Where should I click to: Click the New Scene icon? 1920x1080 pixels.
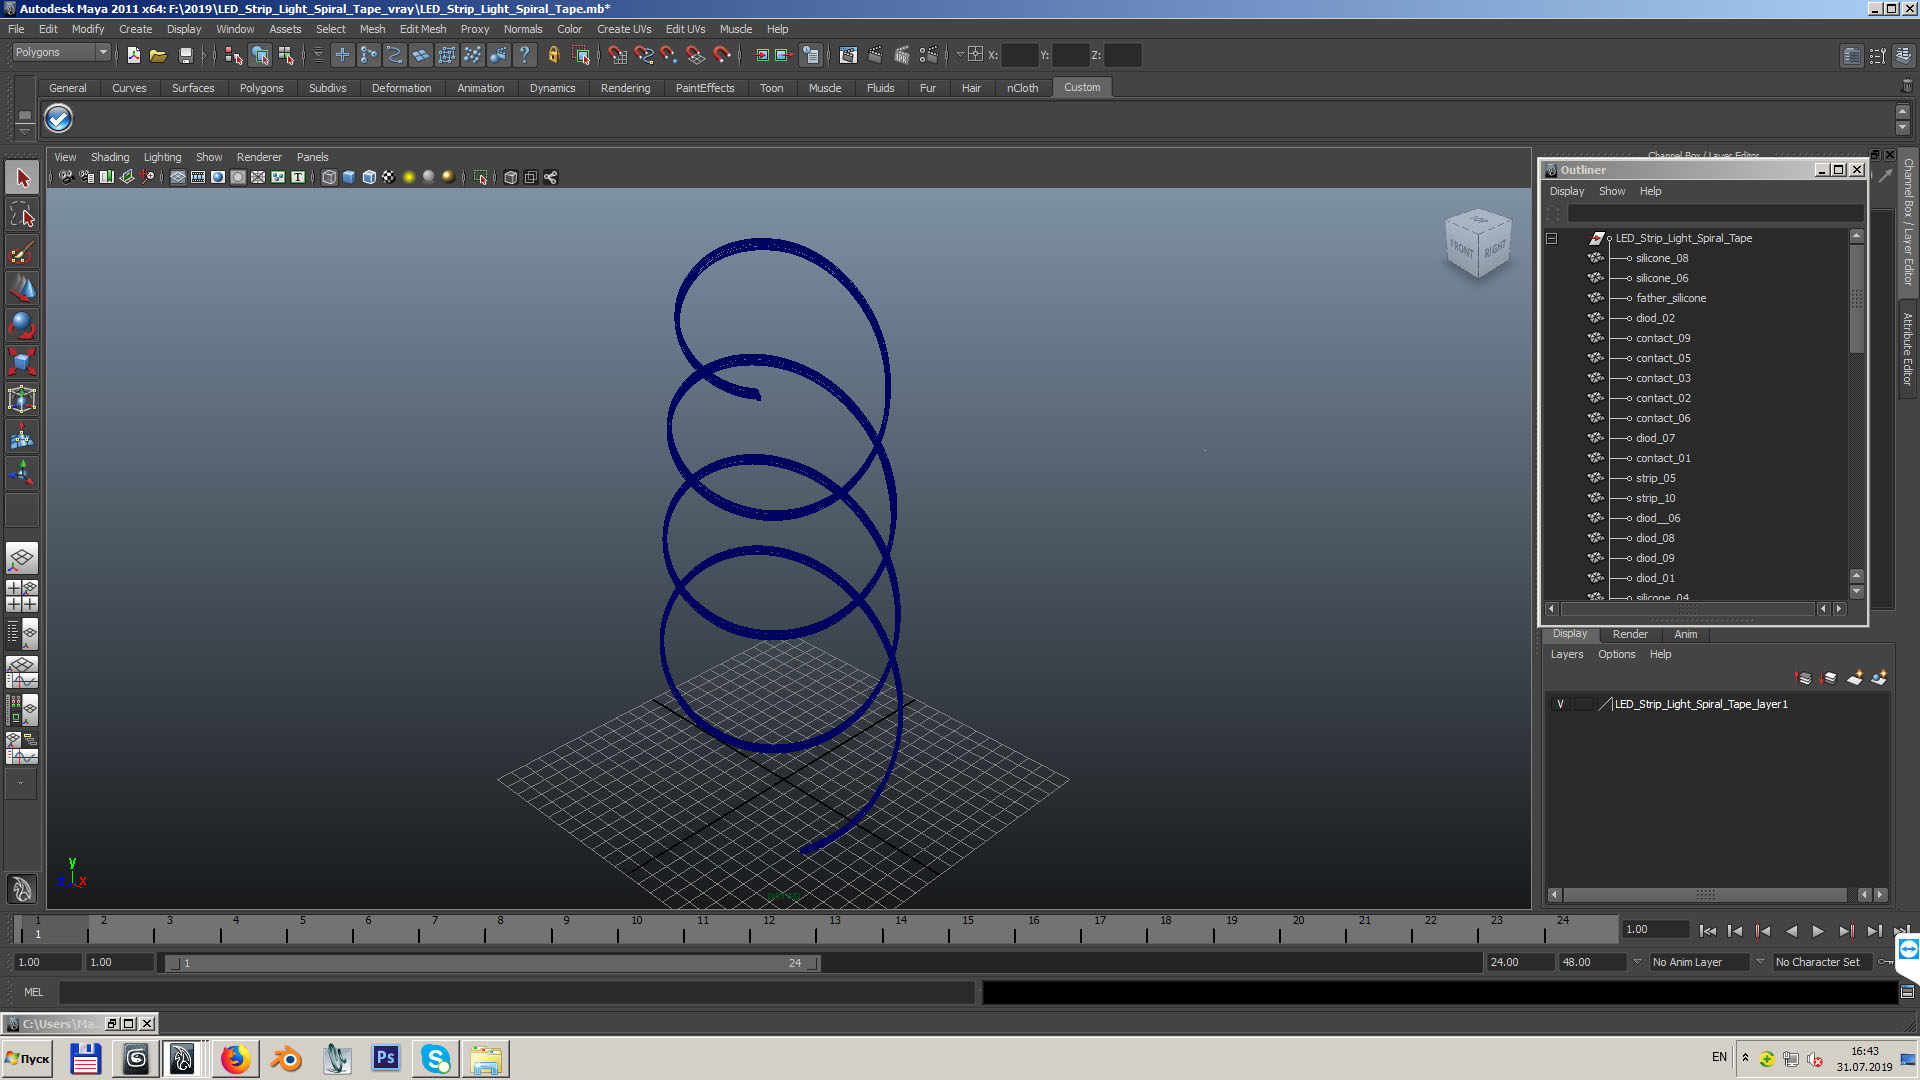pos(133,55)
